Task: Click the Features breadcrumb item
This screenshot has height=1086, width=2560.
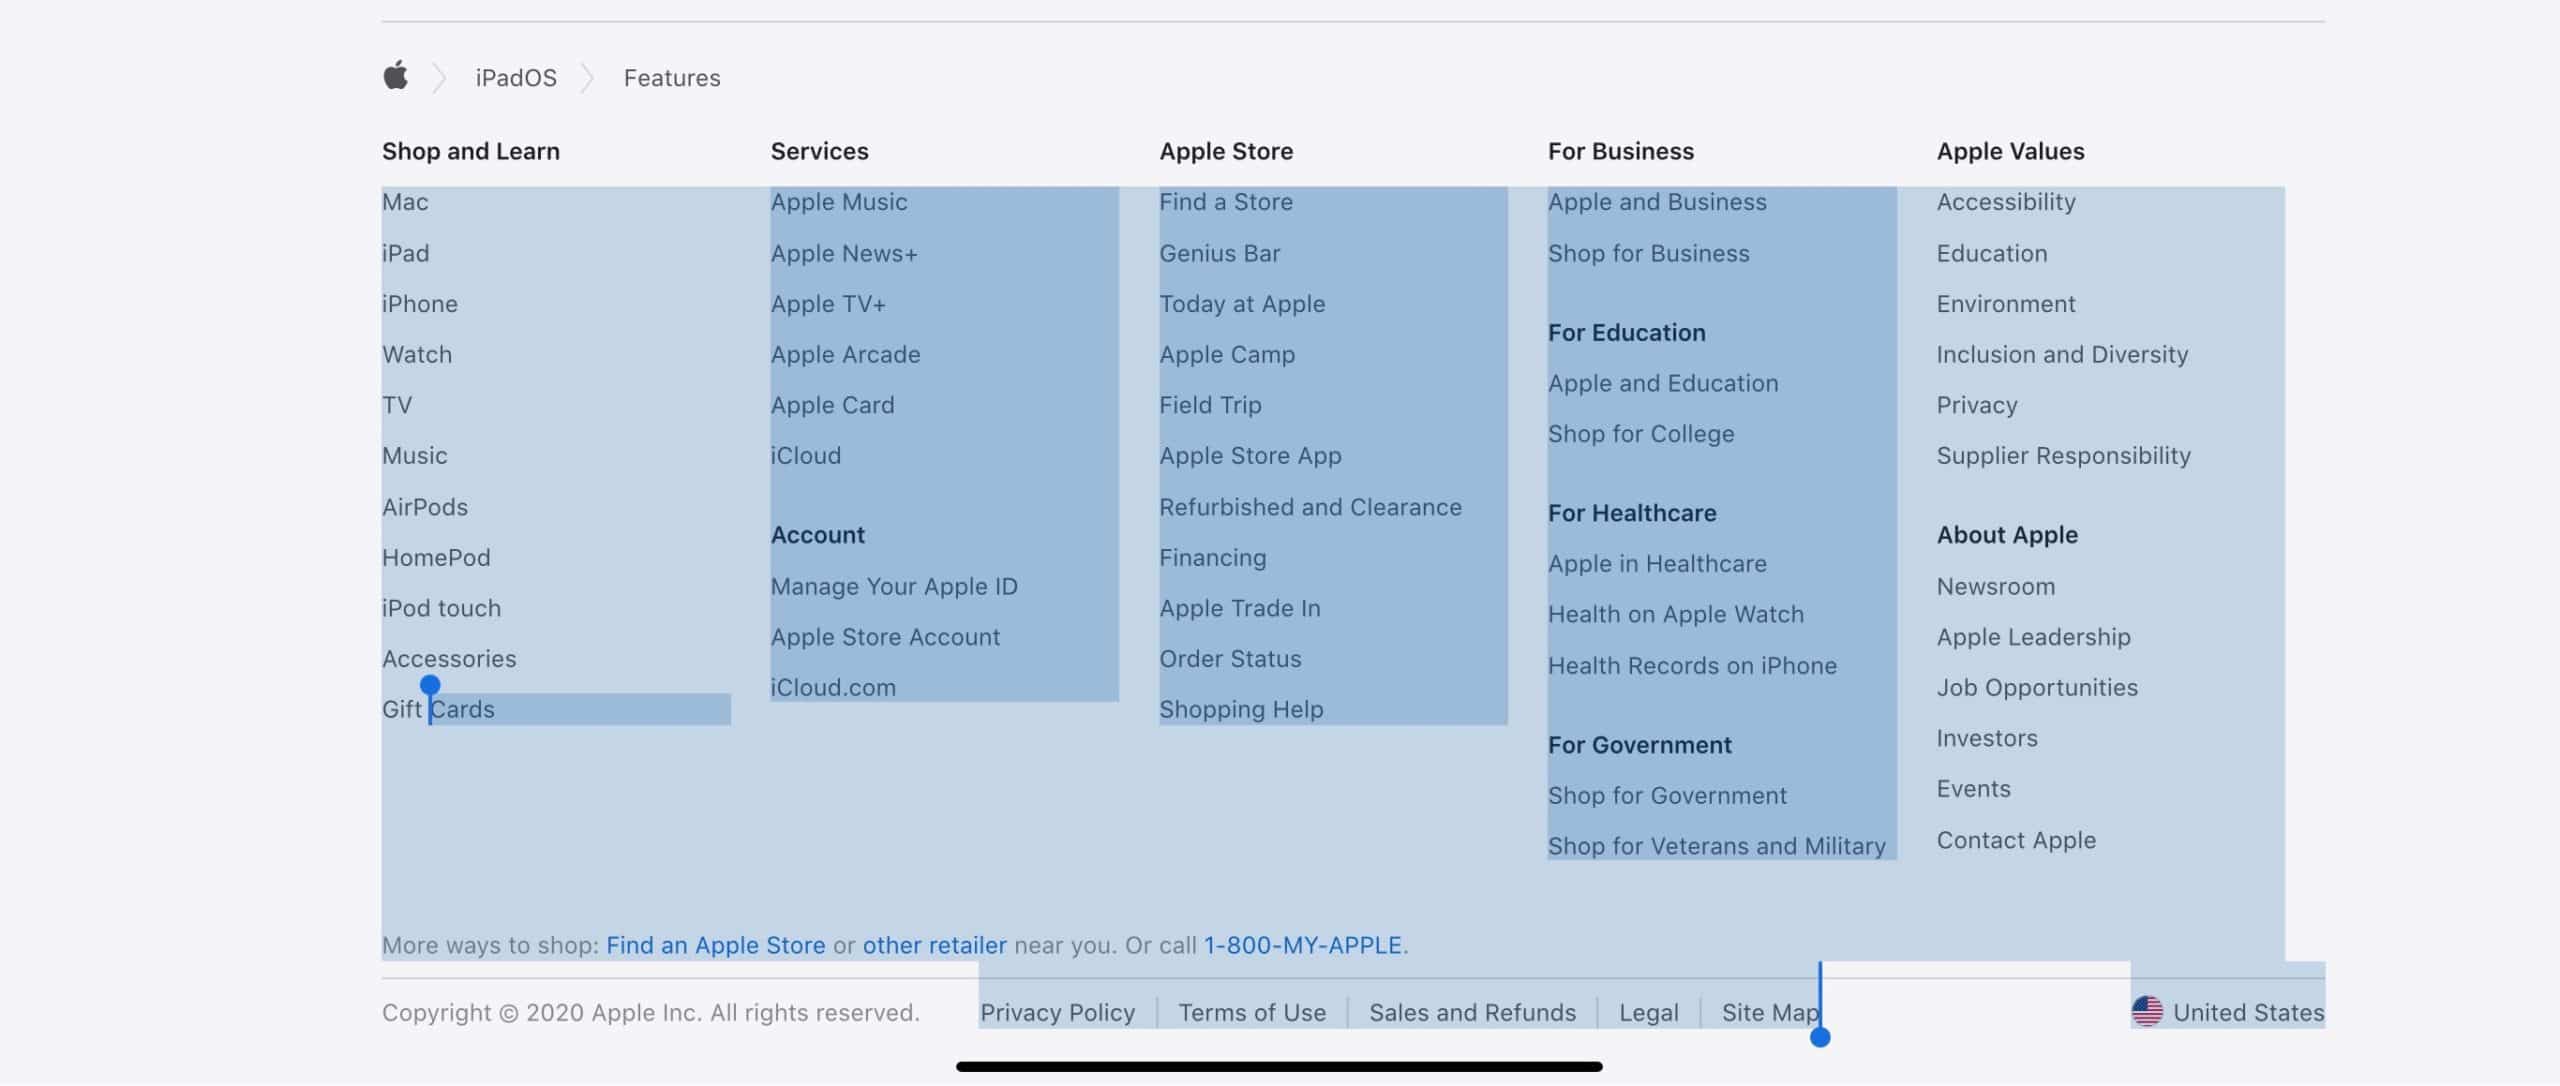Action: 672,78
